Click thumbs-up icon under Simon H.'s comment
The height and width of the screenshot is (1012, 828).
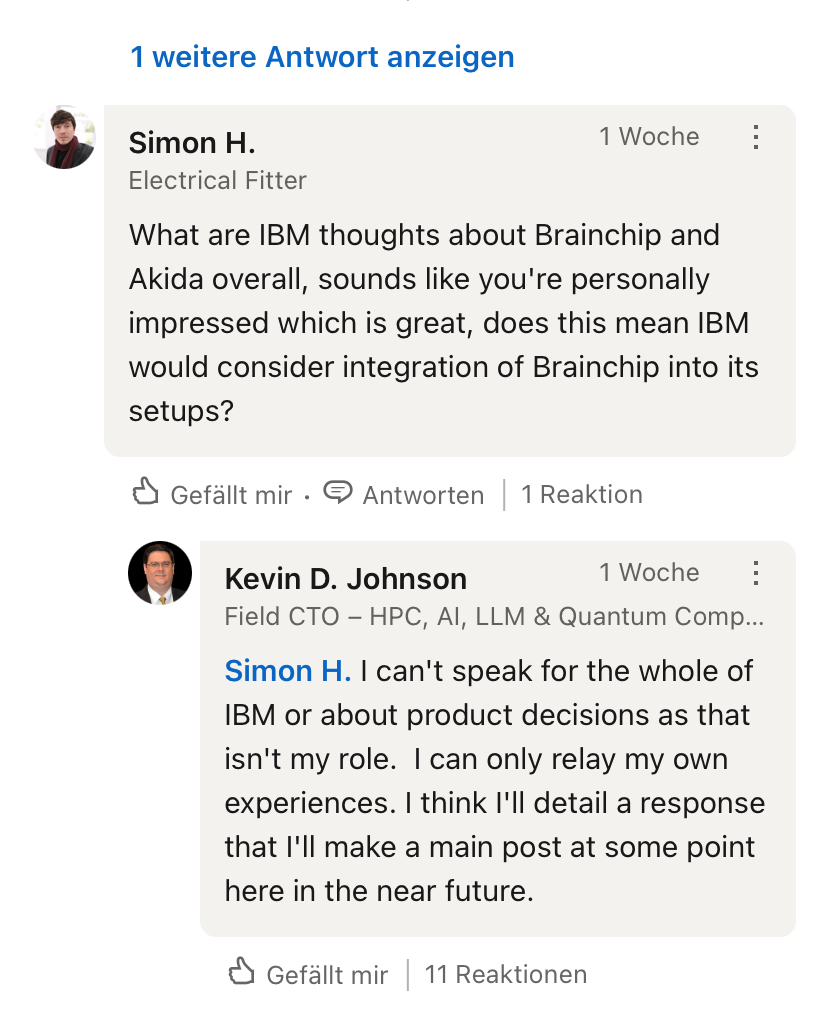(146, 492)
